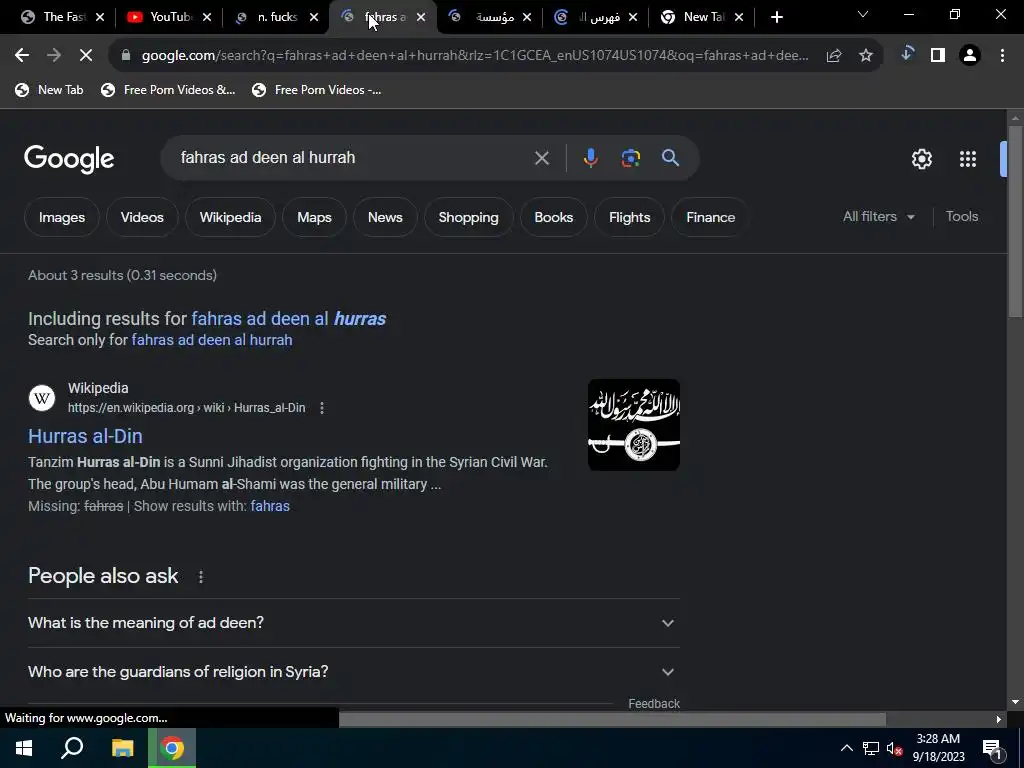Click the horizontal scrollbar thumb
Viewport: 1024px width, 768px height.
click(x=613, y=720)
